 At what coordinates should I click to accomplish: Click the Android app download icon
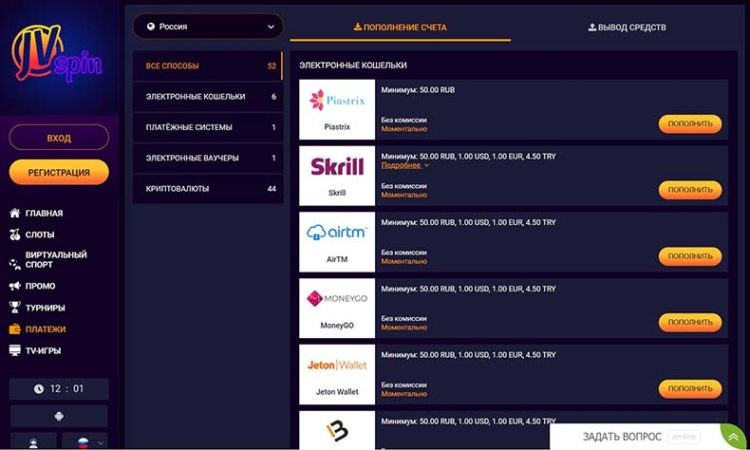(59, 416)
